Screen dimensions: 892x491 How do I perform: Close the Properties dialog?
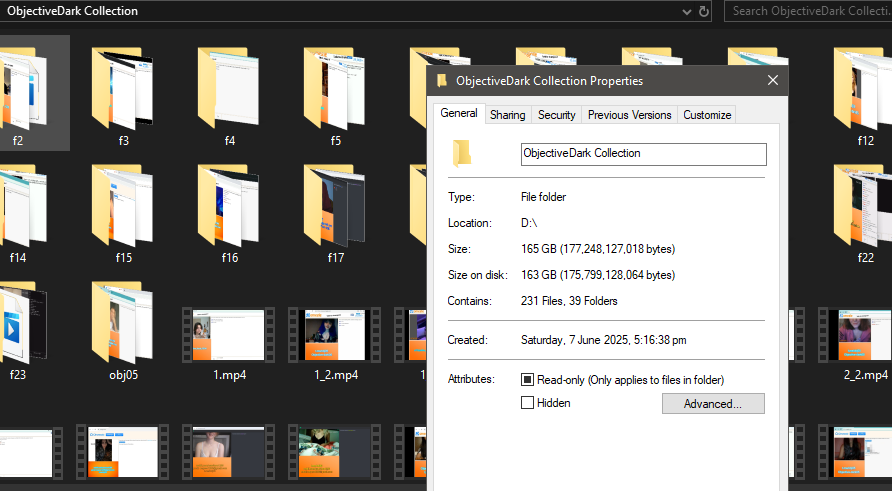[x=772, y=81]
